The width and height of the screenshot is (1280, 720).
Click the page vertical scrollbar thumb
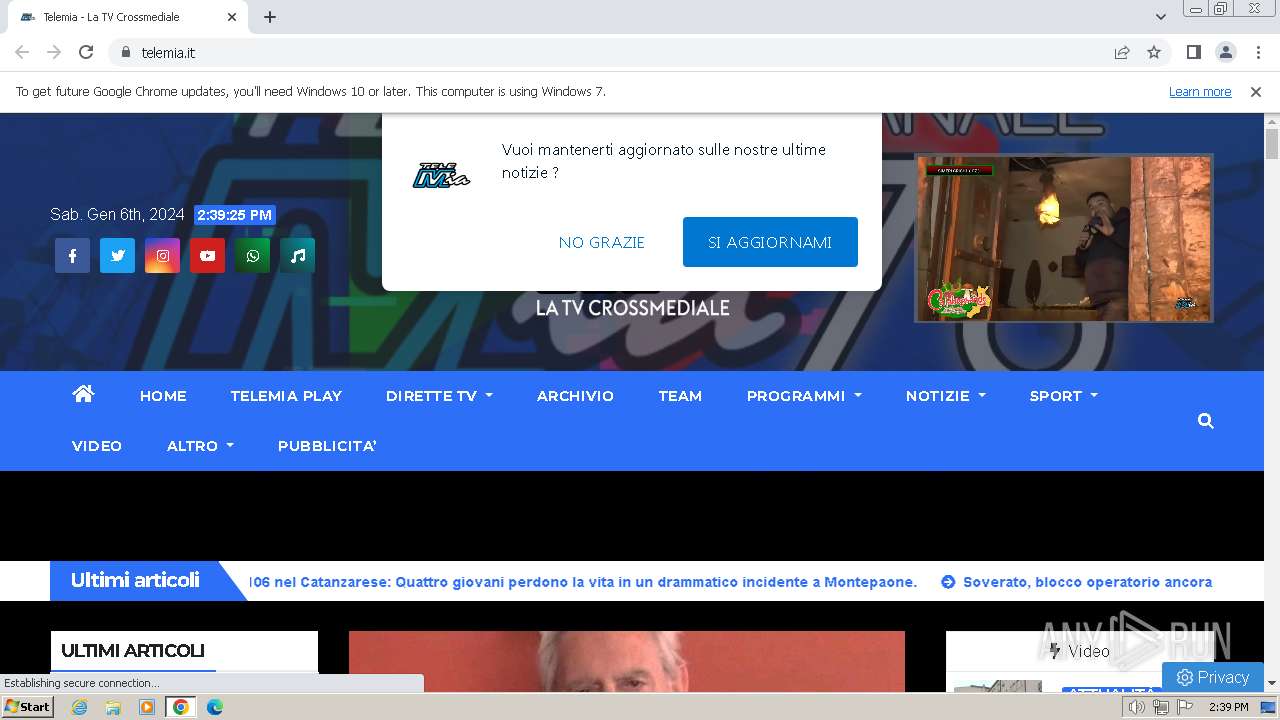1272,143
